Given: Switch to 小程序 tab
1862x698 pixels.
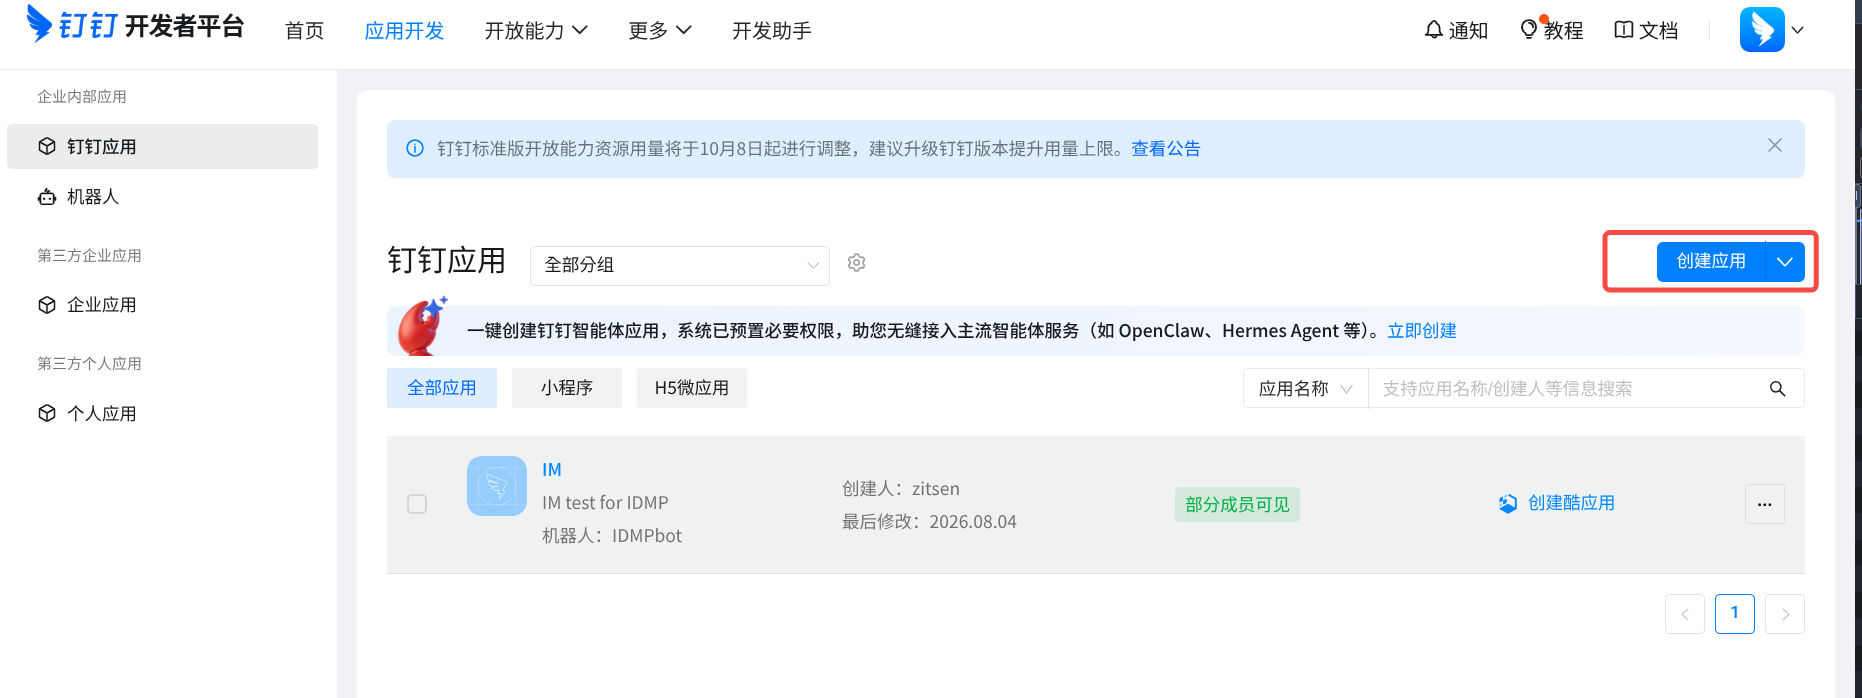Looking at the screenshot, I should [x=567, y=388].
